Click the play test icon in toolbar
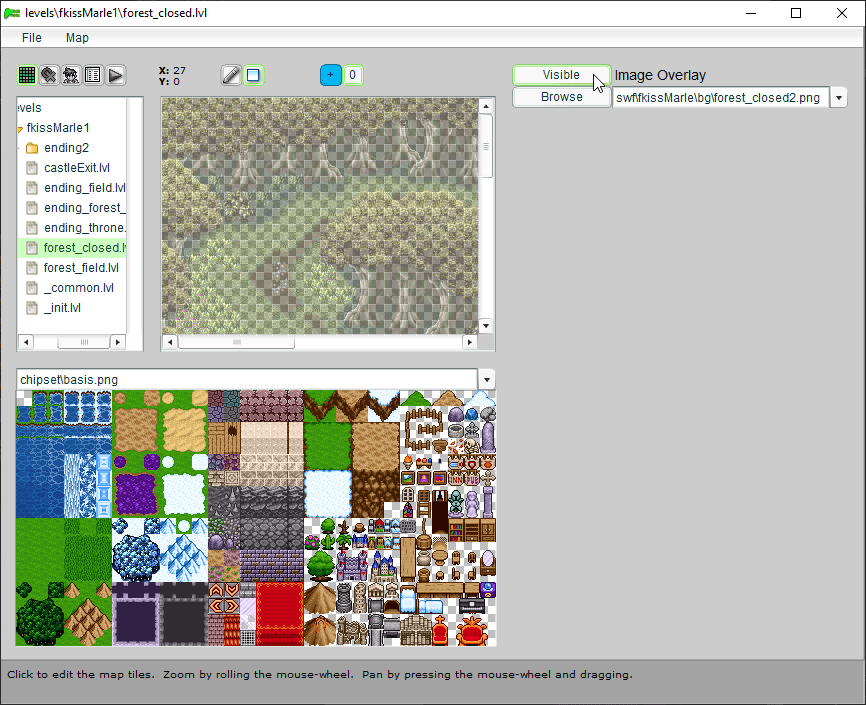866x705 pixels. pyautogui.click(x=115, y=74)
